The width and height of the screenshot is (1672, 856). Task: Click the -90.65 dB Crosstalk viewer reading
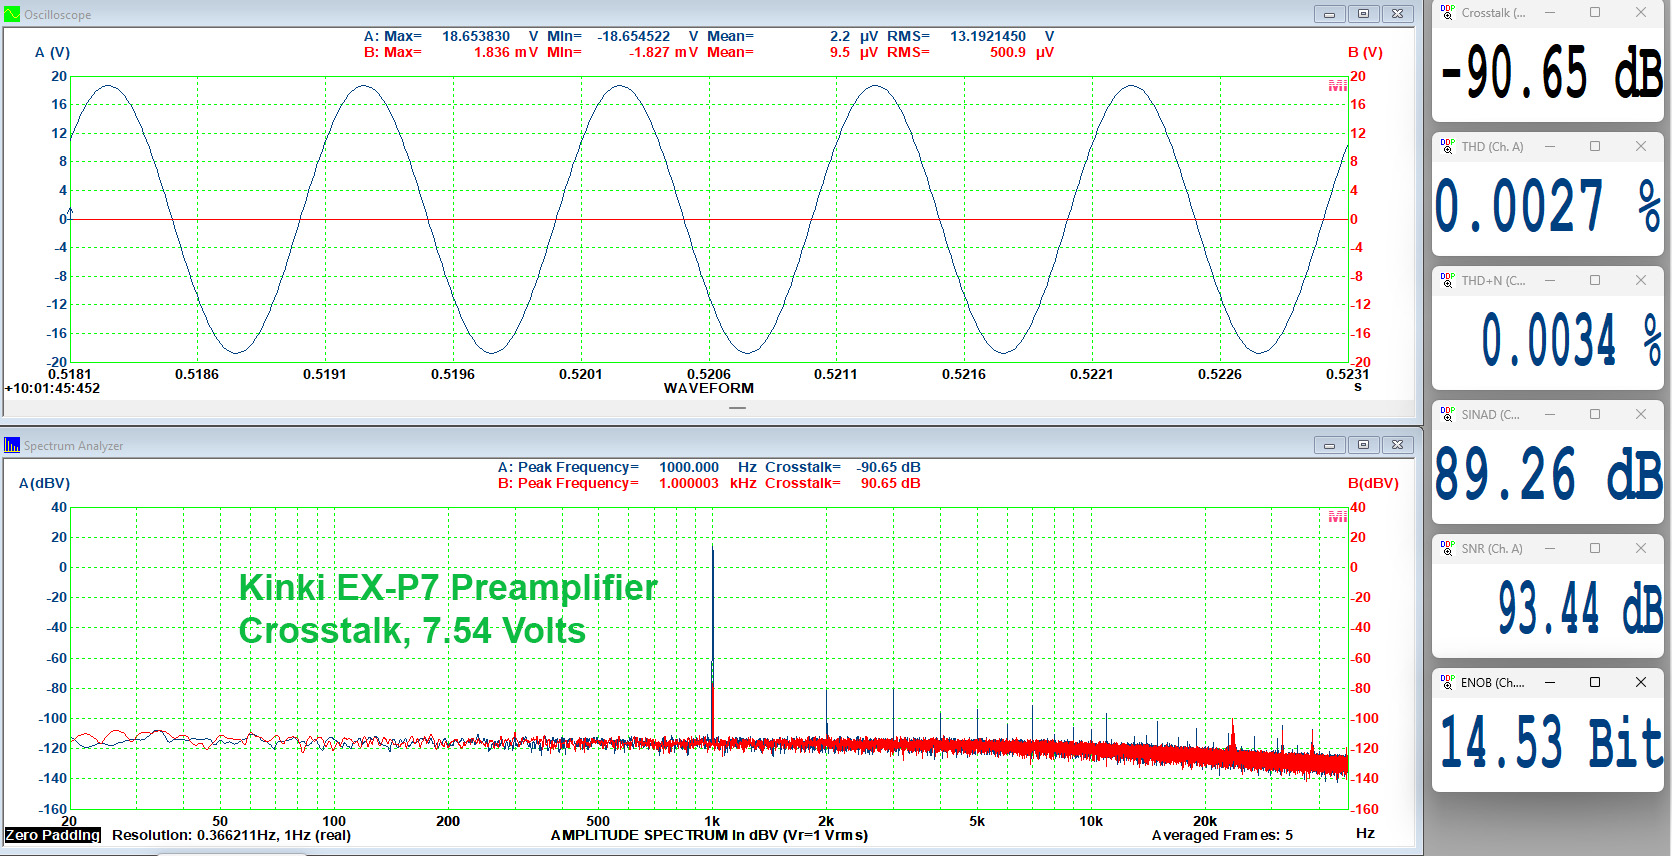[1551, 74]
